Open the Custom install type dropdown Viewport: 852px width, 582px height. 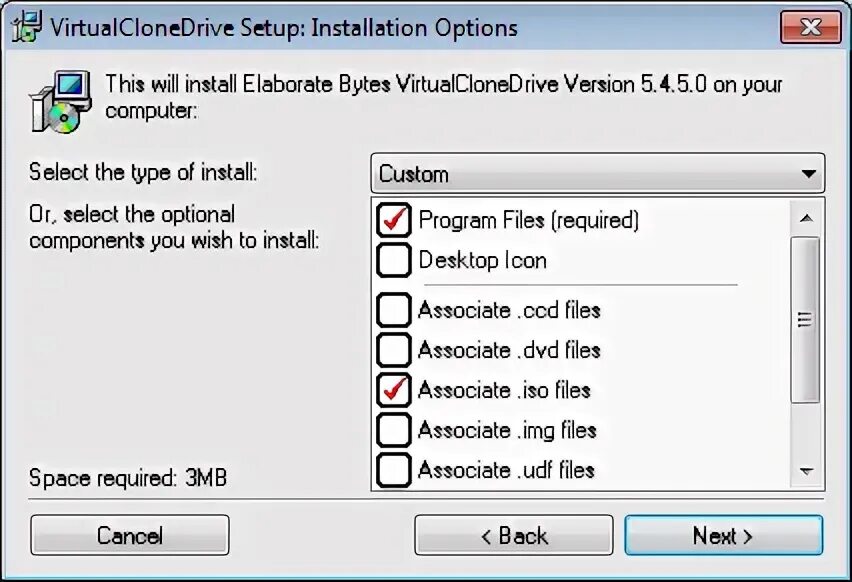point(598,174)
